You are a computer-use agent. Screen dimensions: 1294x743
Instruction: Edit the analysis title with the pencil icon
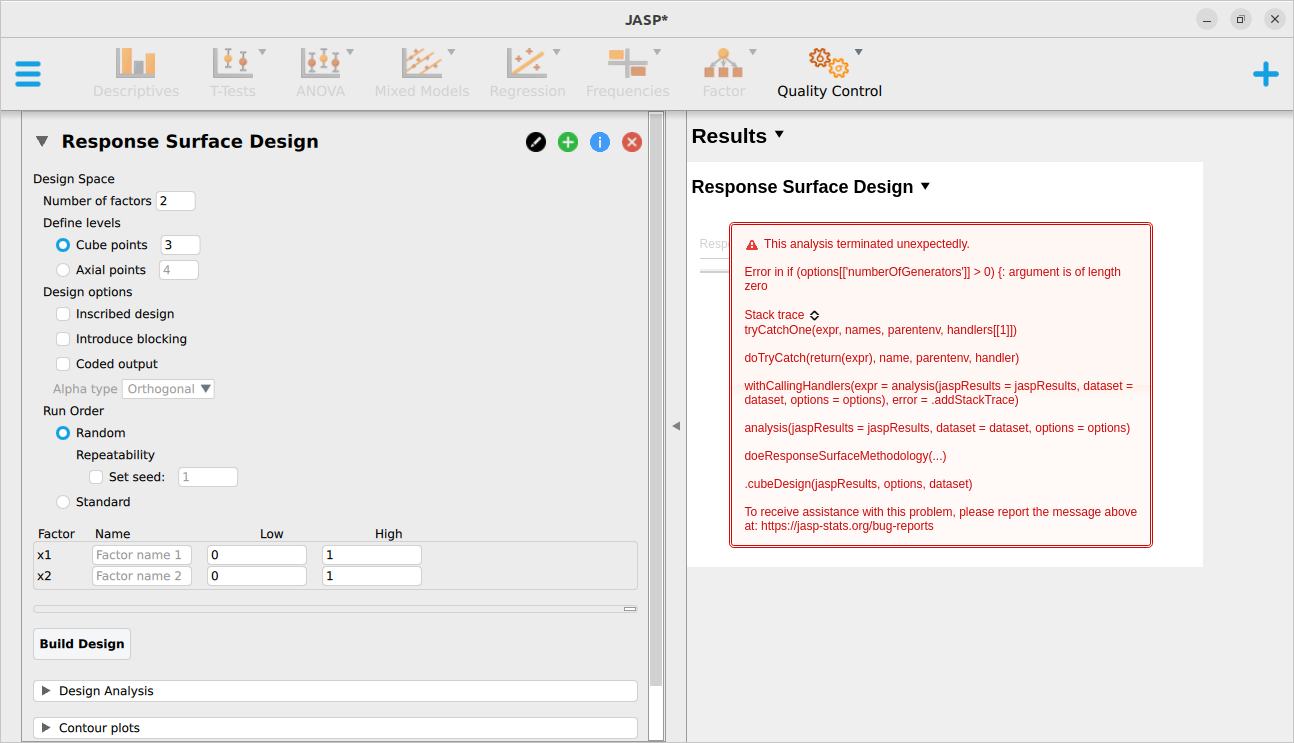pyautogui.click(x=535, y=142)
